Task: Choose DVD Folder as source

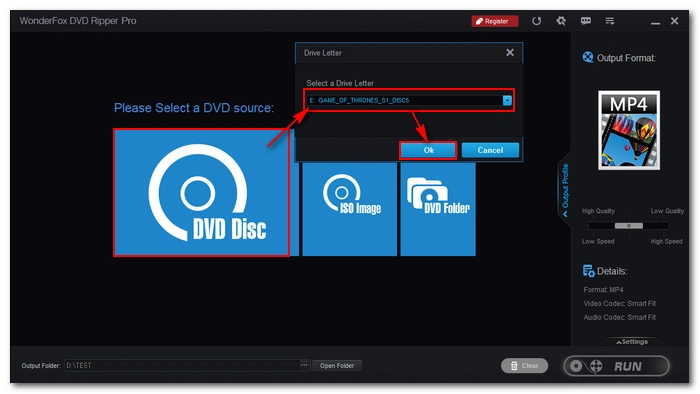Action: click(438, 209)
